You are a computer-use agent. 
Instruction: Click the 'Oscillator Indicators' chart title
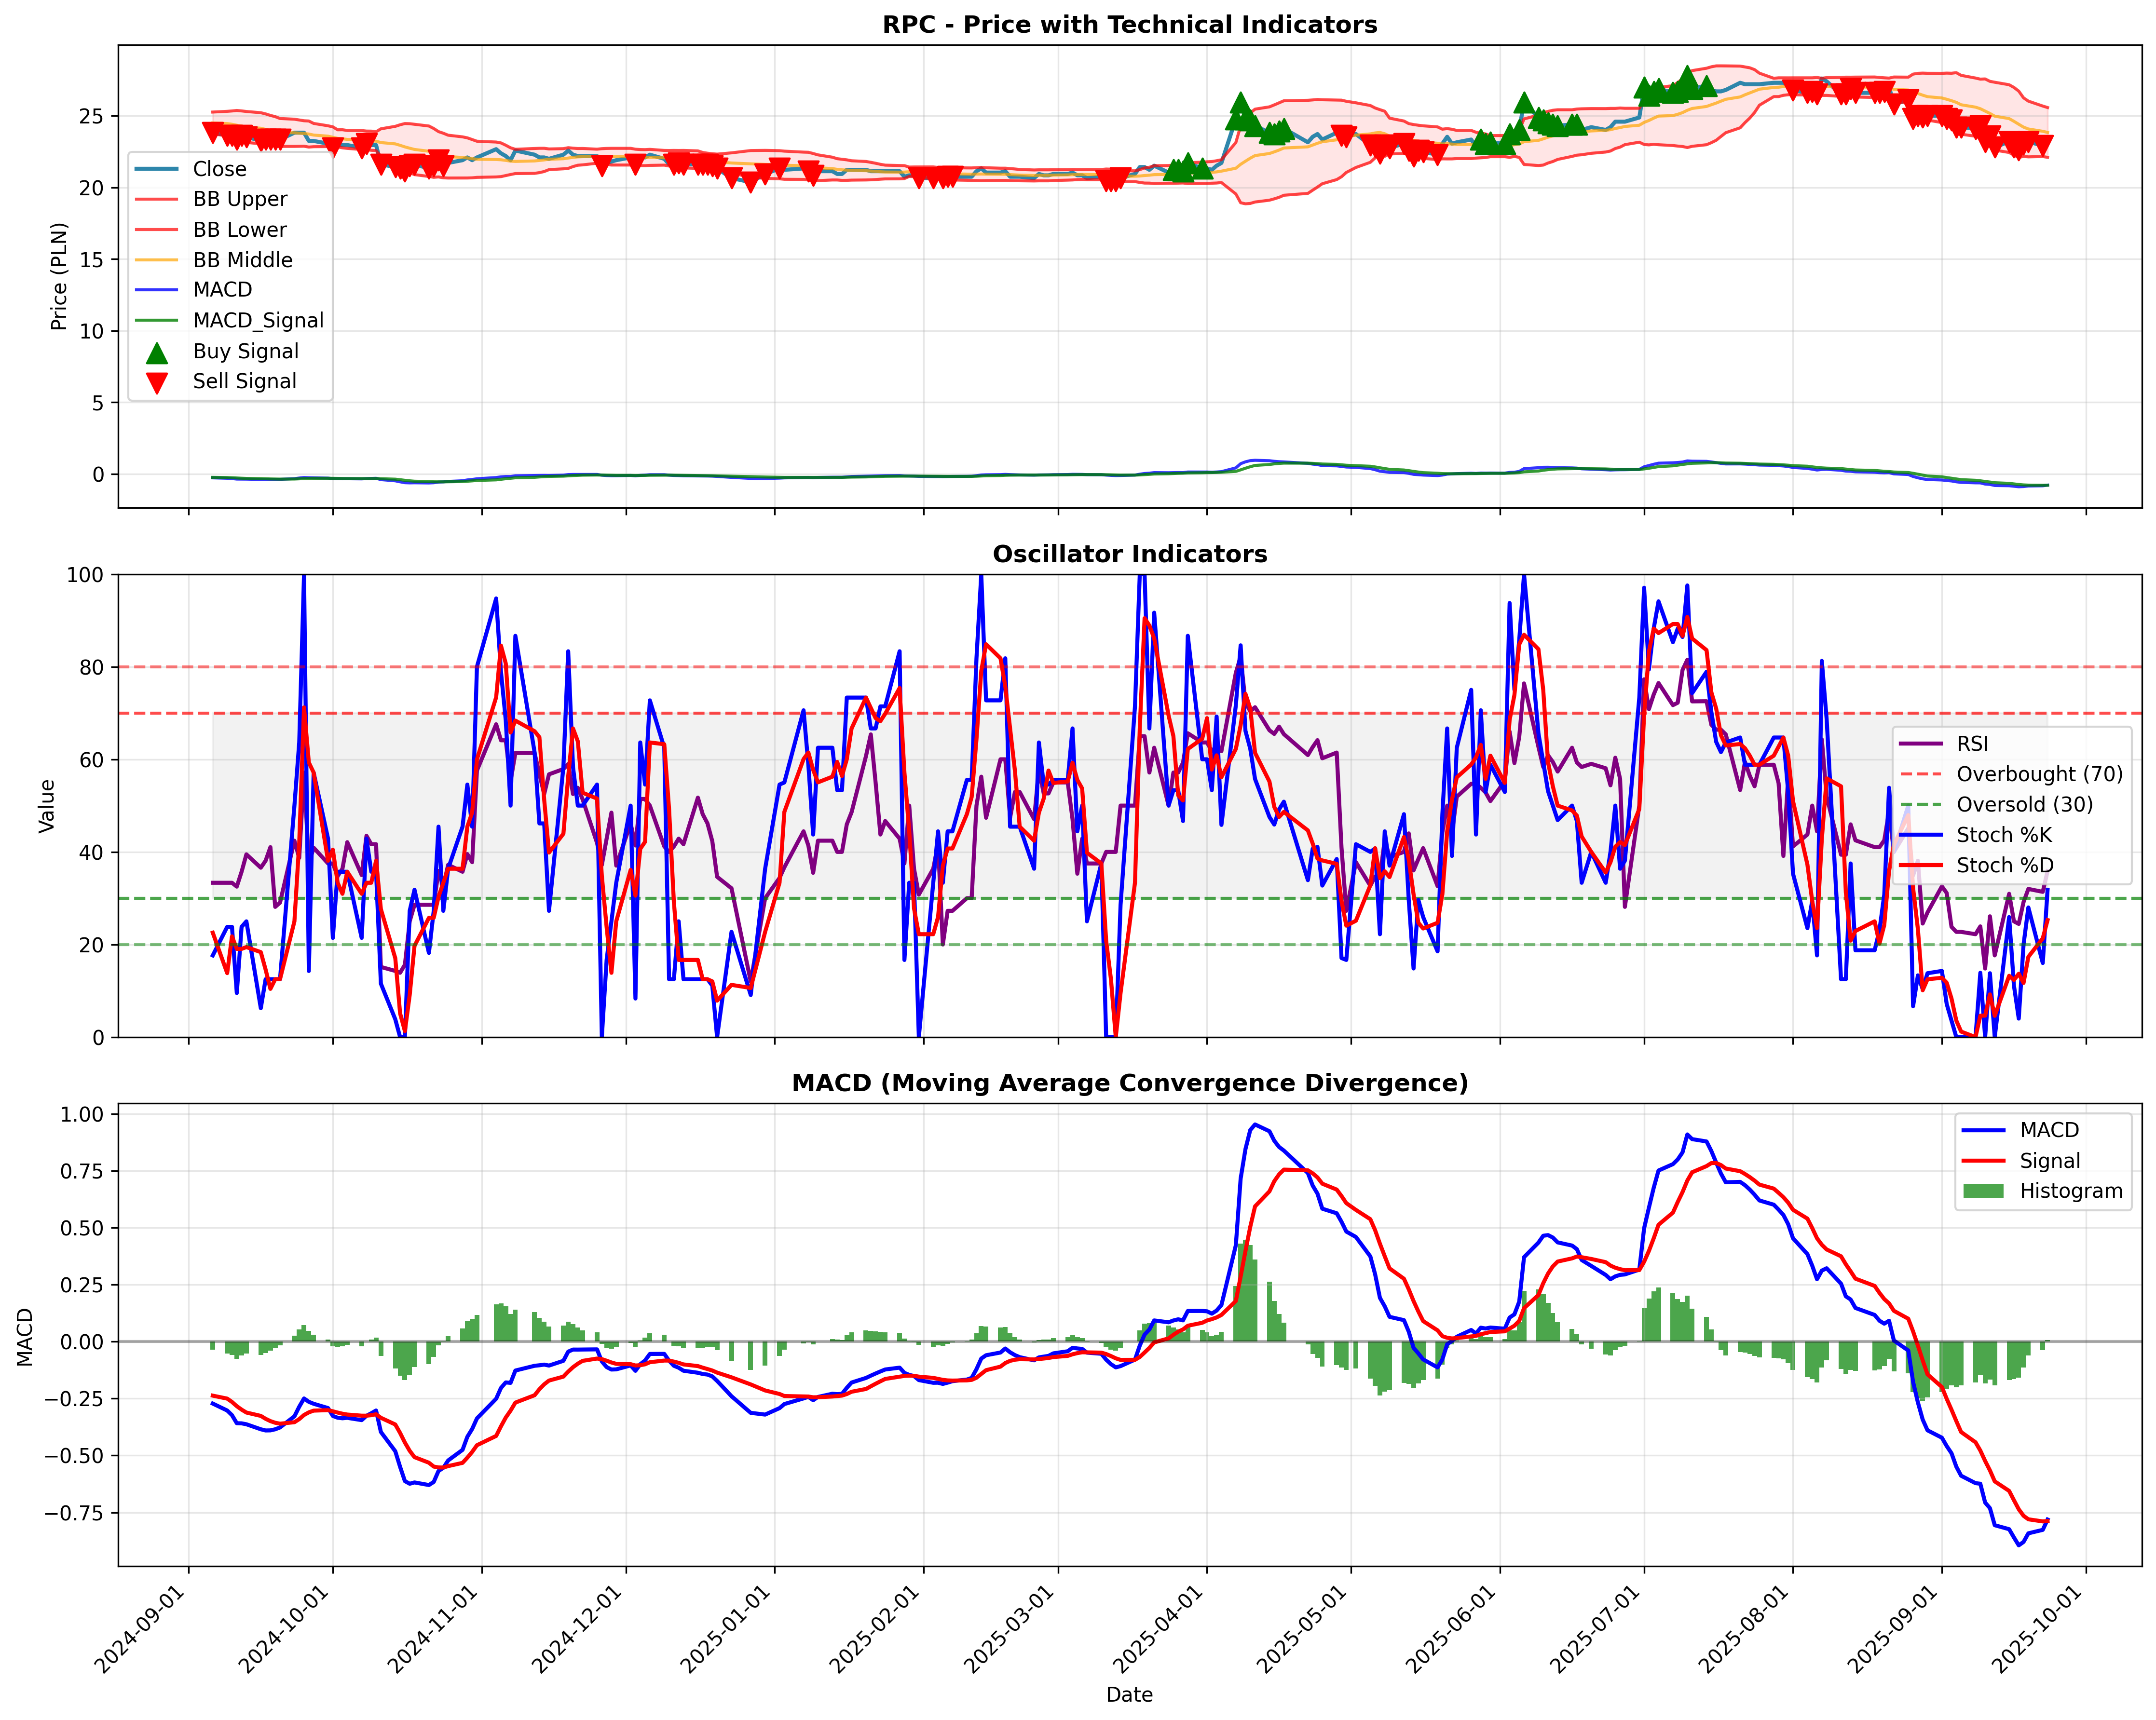coord(1129,554)
